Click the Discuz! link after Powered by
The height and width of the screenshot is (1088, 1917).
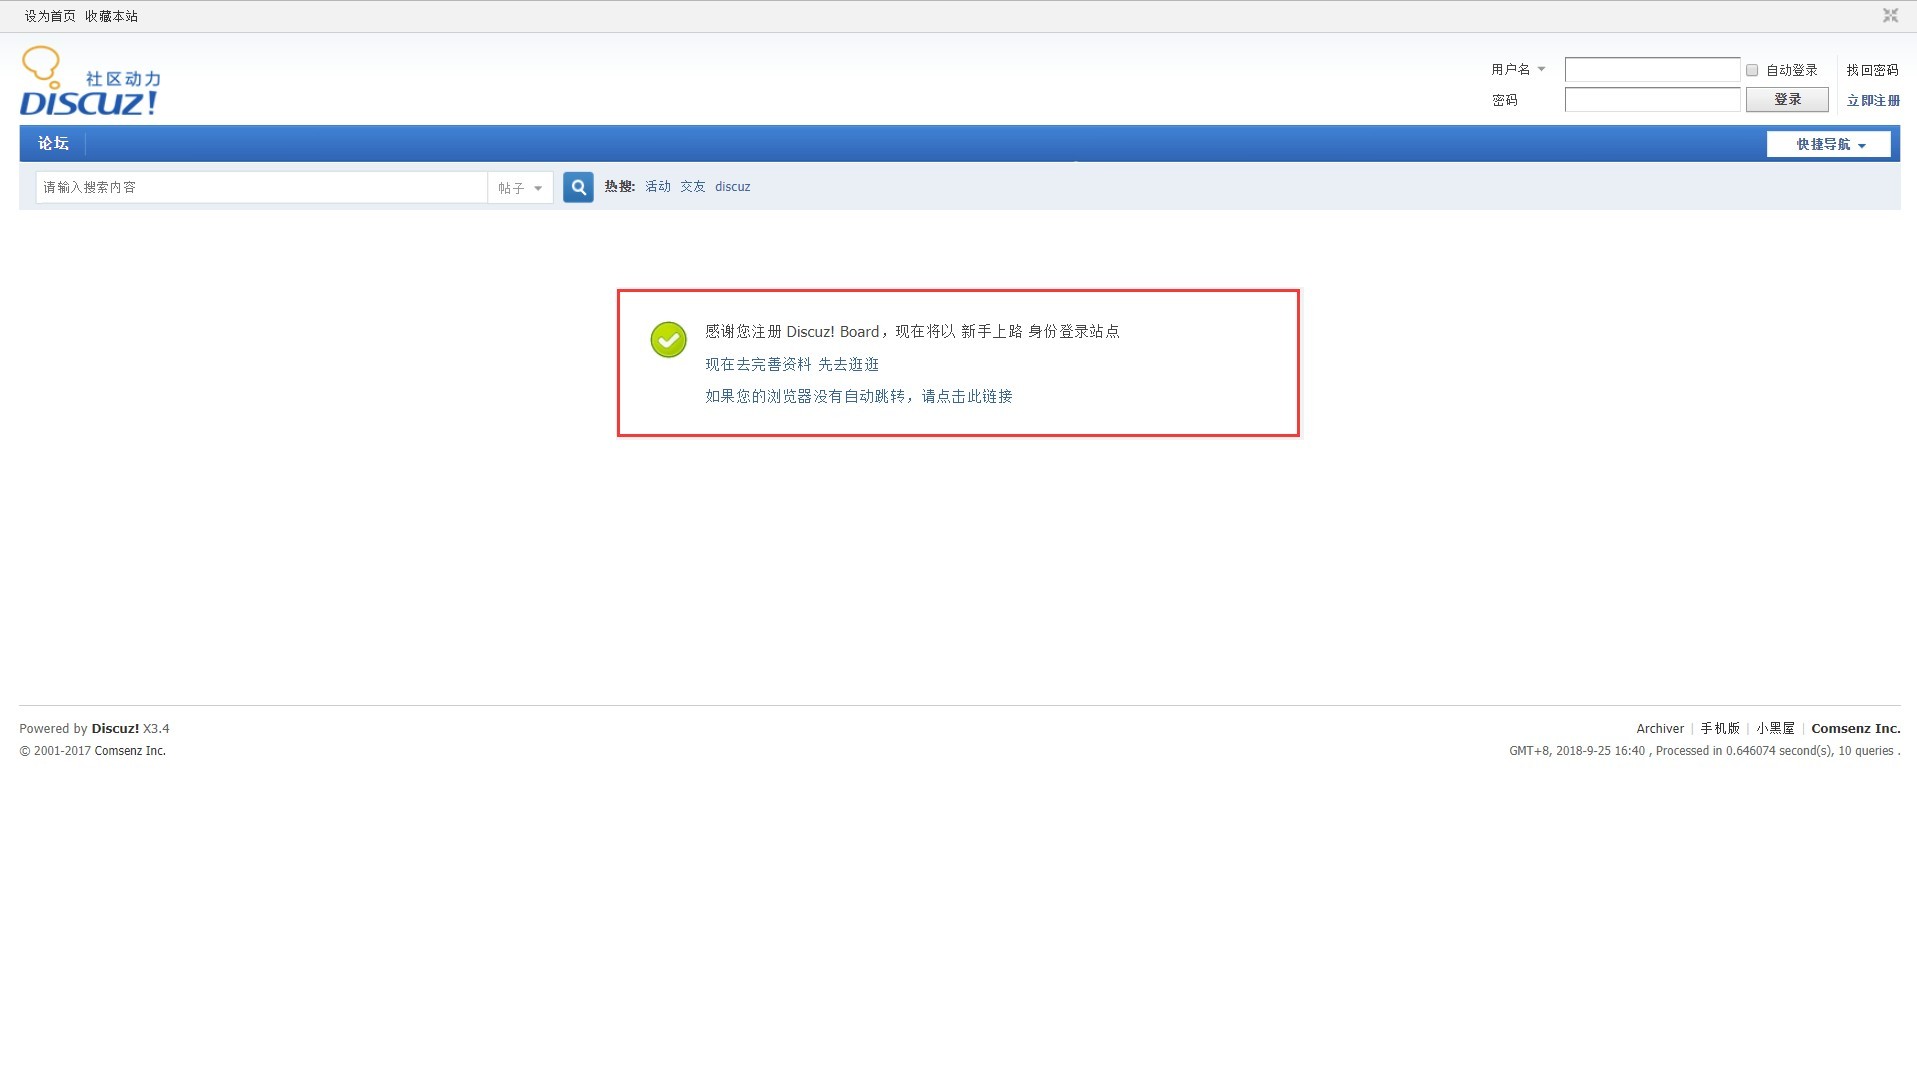tap(115, 728)
